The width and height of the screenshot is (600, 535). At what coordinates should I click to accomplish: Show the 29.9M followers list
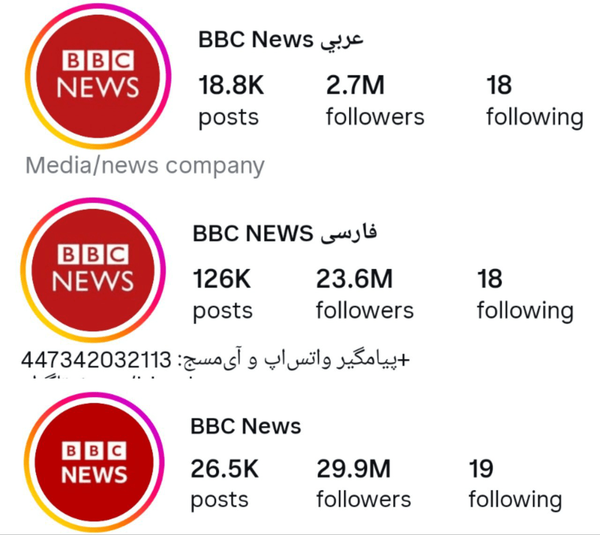[364, 482]
